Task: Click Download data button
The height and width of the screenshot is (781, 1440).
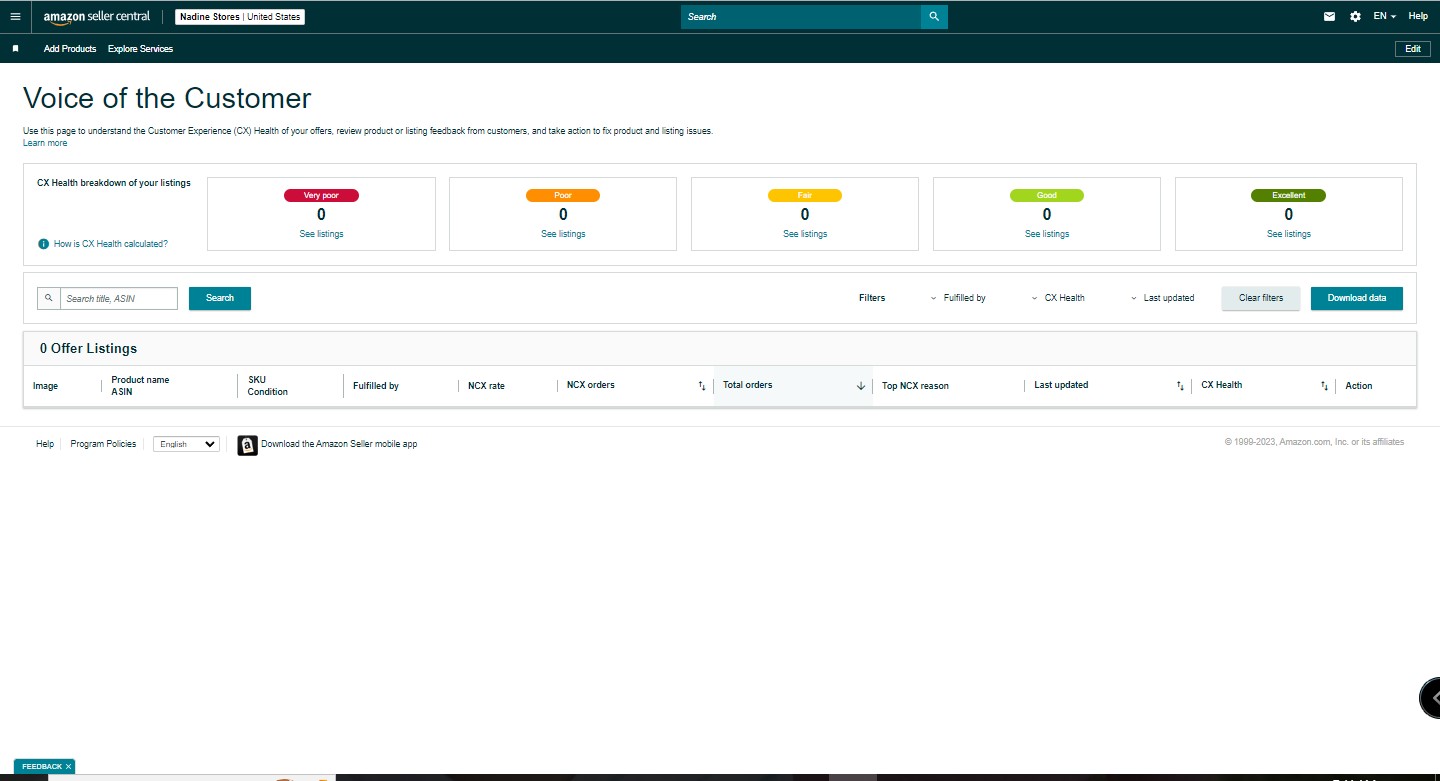Action: coord(1357,298)
